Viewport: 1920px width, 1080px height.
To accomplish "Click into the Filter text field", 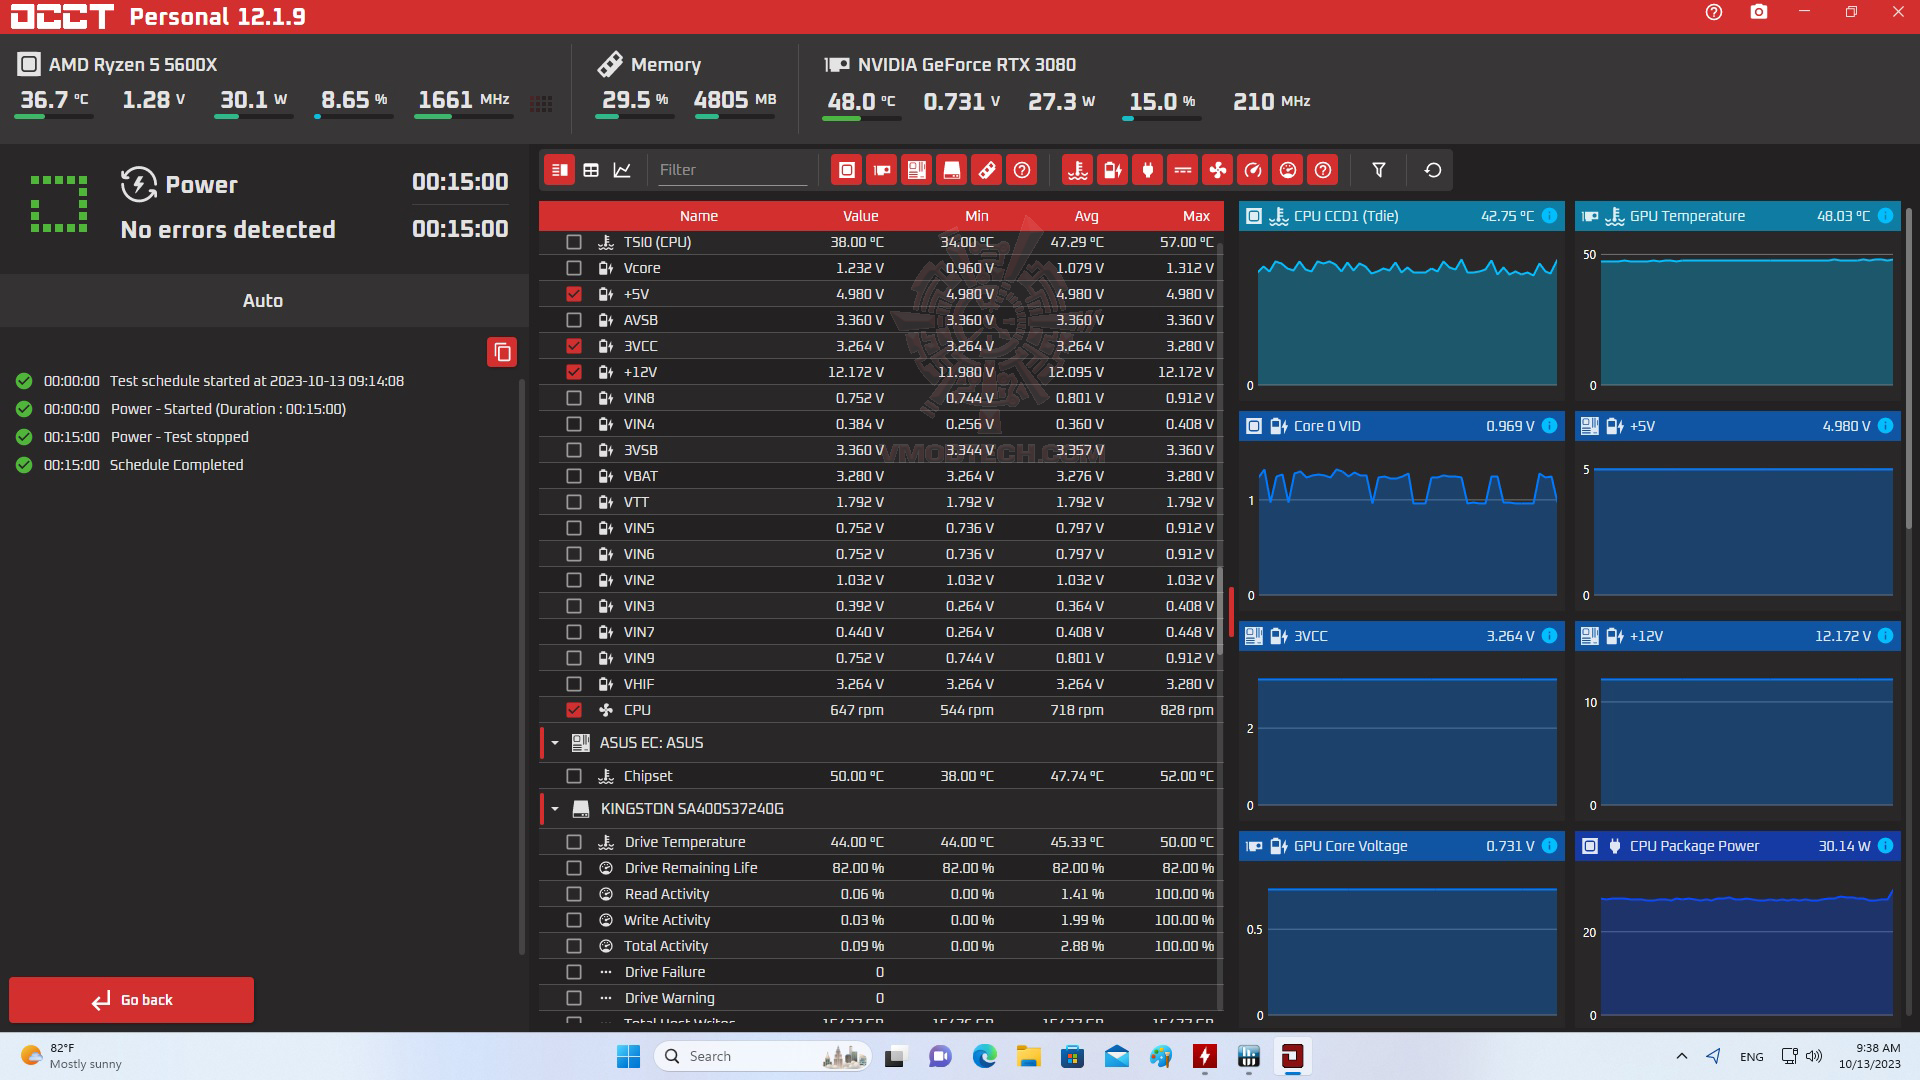I will tap(731, 170).
